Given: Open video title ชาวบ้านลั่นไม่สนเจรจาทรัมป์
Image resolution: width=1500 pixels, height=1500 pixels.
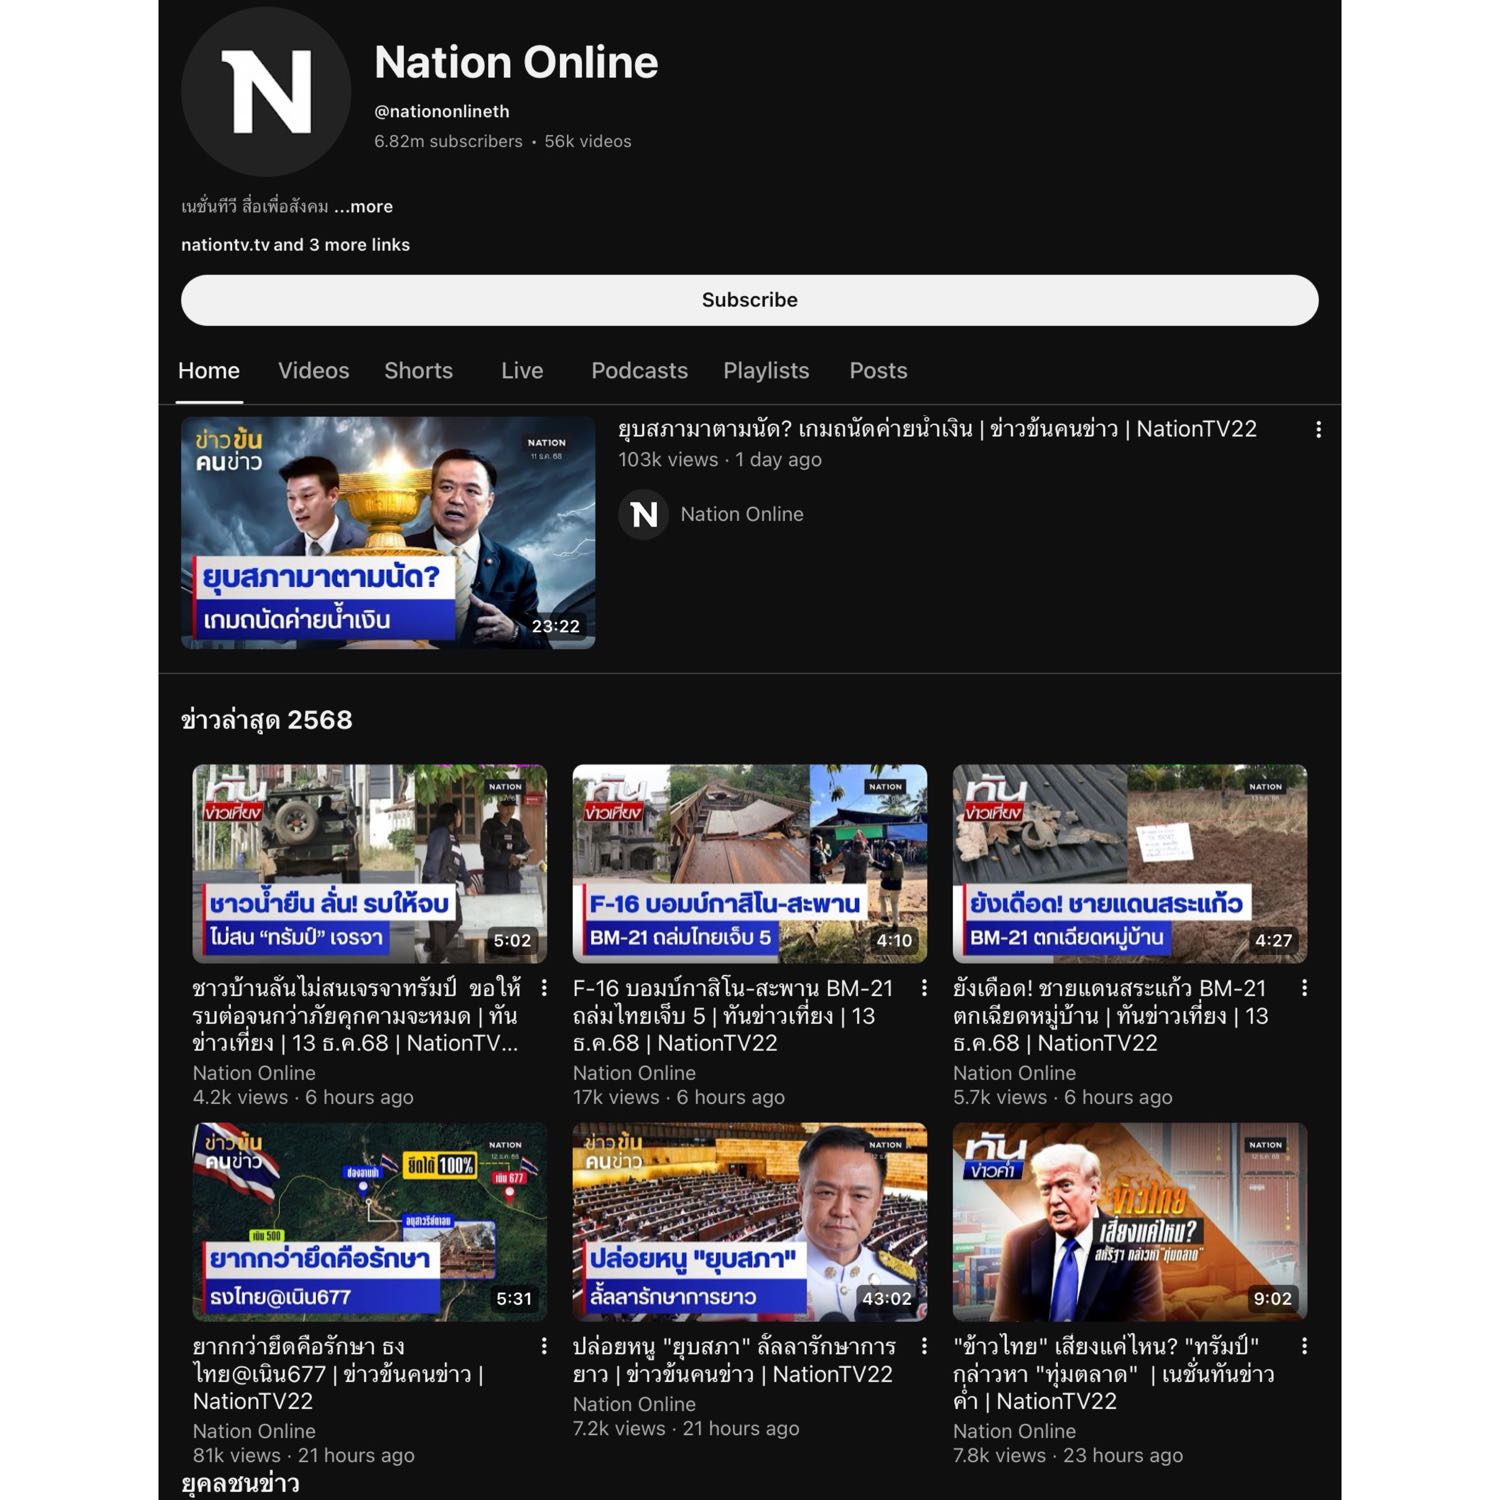Looking at the screenshot, I should click(356, 1015).
